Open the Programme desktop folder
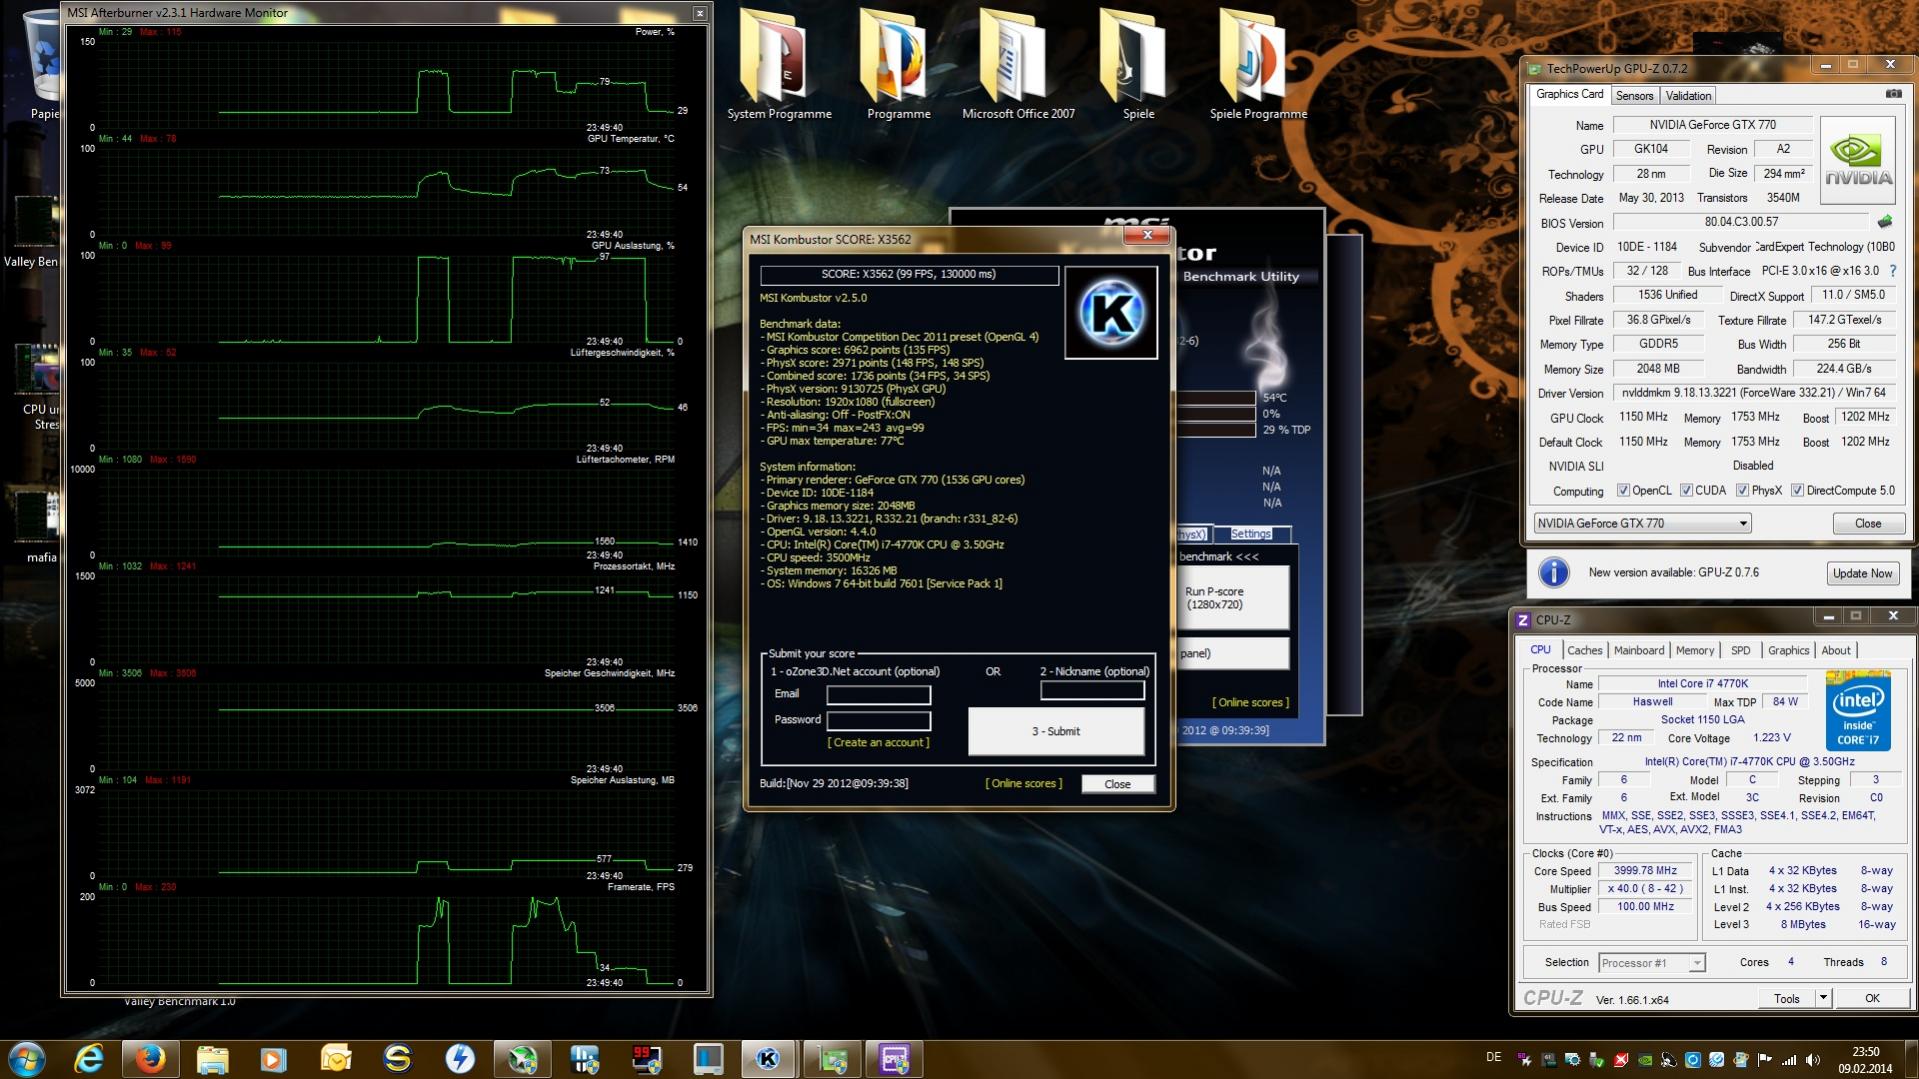The image size is (1919, 1079). click(898, 64)
